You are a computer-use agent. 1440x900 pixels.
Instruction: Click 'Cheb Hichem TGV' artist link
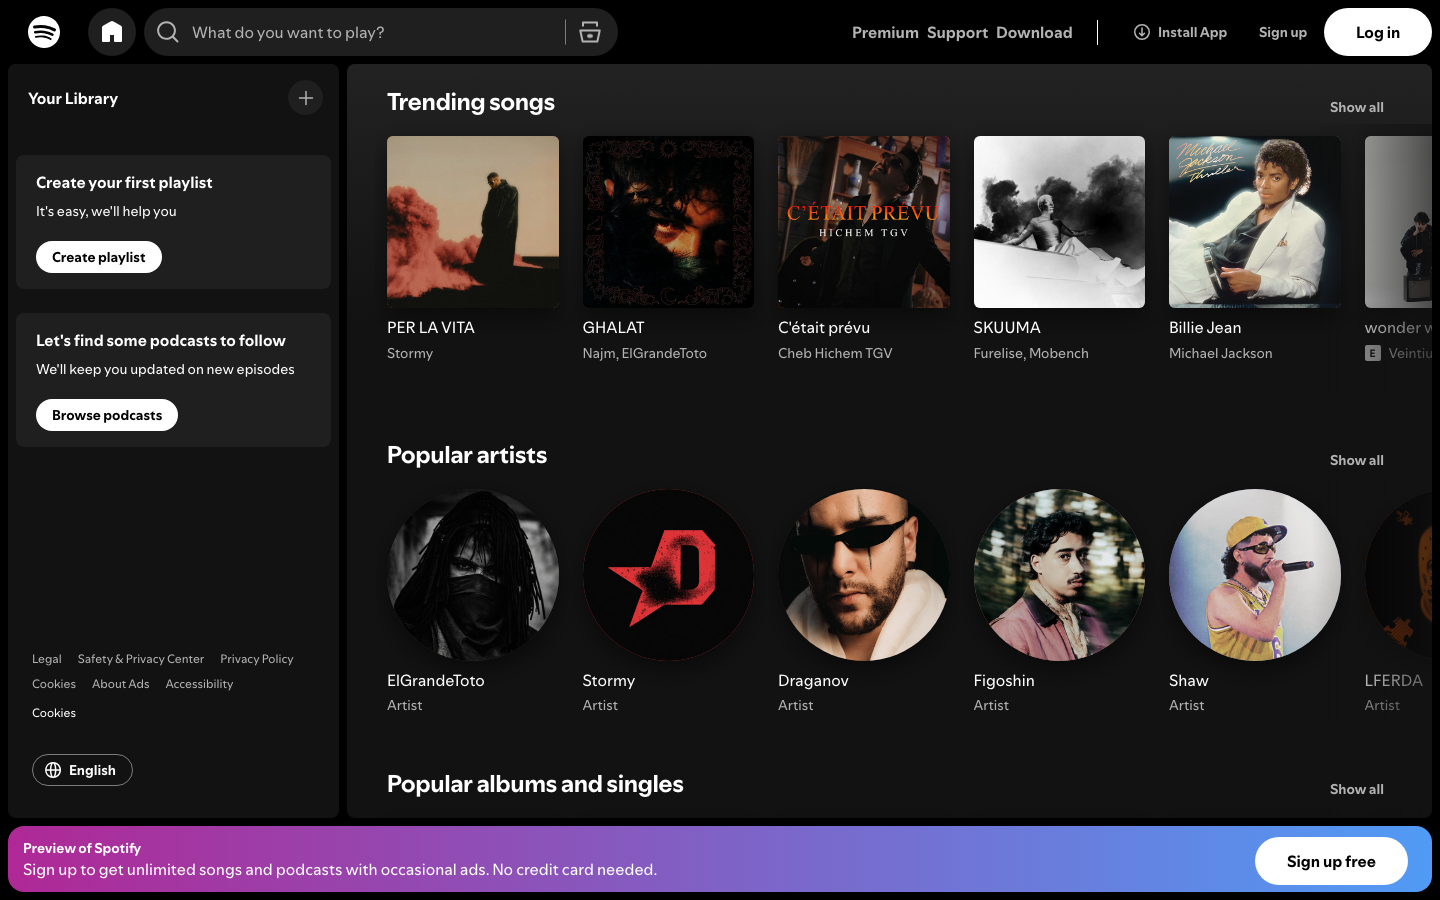[835, 353]
